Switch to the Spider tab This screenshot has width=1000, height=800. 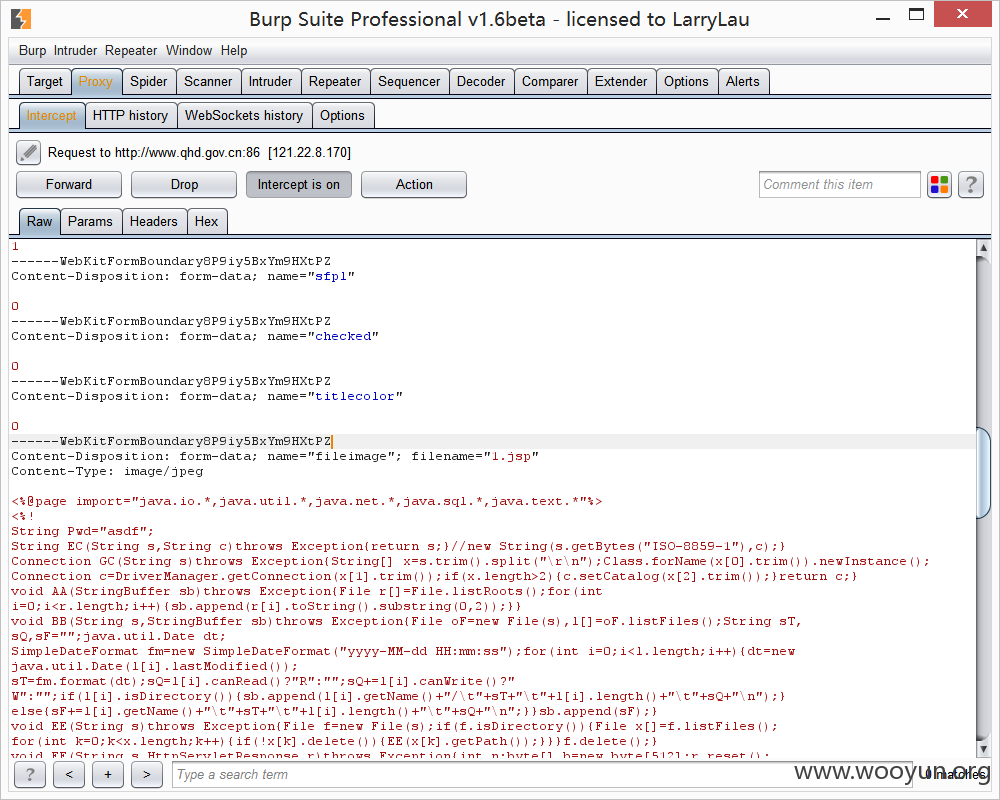[149, 82]
